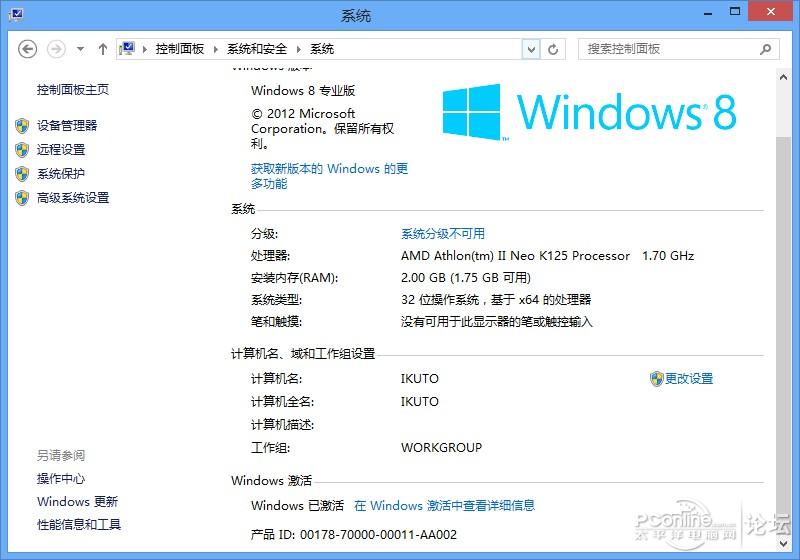The width and height of the screenshot is (800, 560).
Task: Expand the chevron before 控制面板 breadcrumb
Action: pyautogui.click(x=144, y=49)
